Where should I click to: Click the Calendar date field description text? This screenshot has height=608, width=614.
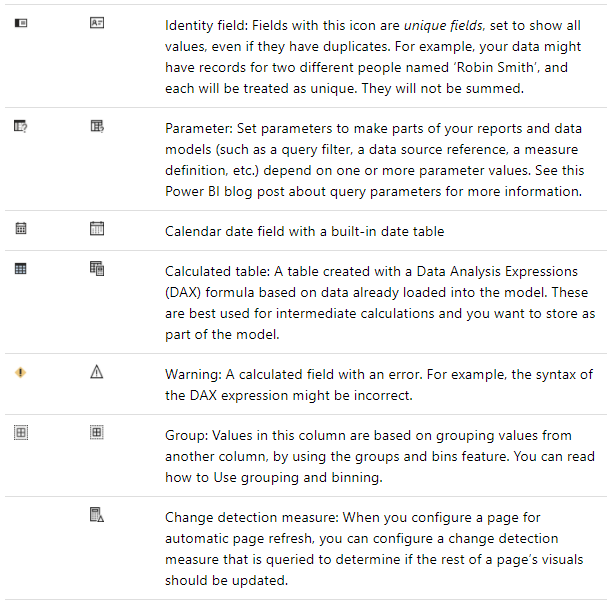(305, 231)
